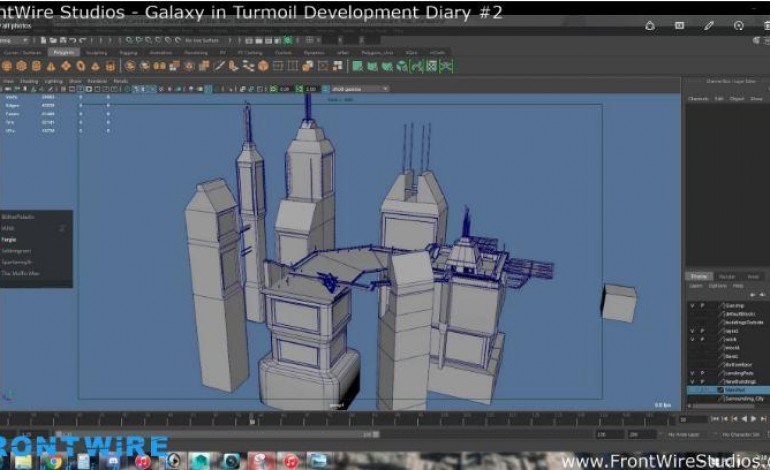
Task: Toggle visibility V for the light2 layer
Action: pos(690,330)
